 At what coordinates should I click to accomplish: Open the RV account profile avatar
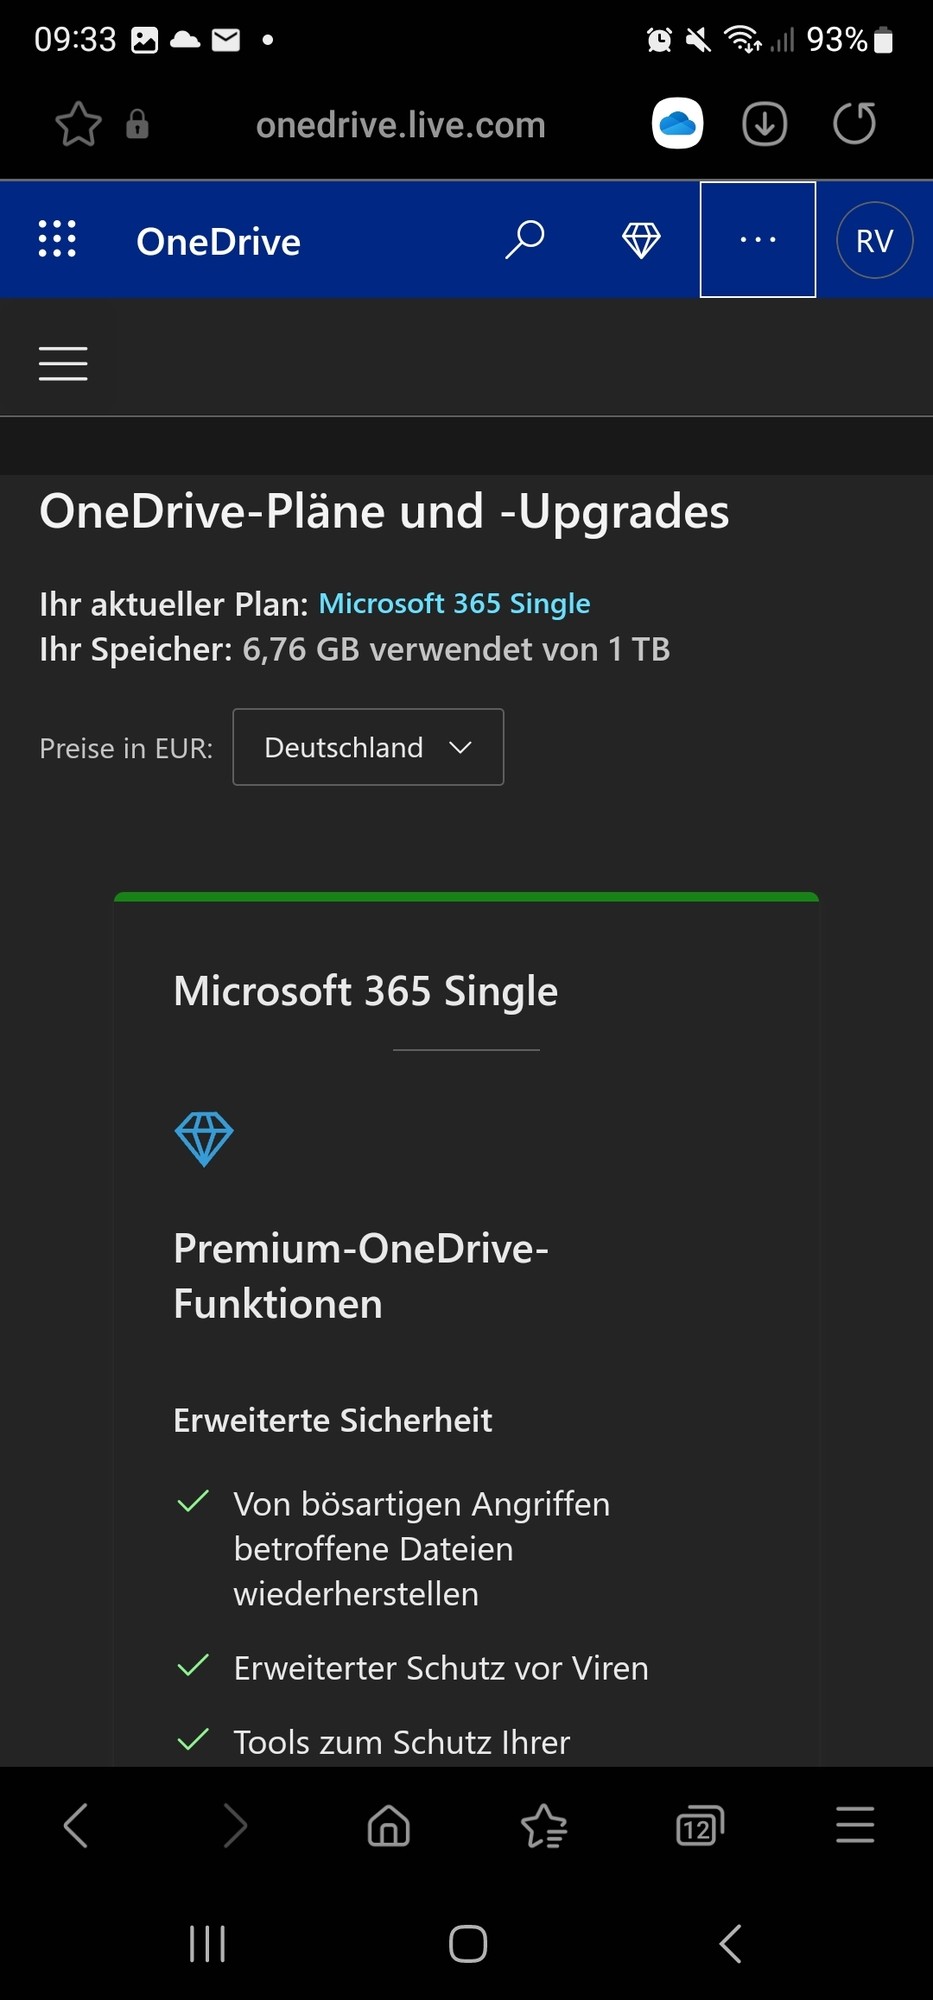point(874,240)
